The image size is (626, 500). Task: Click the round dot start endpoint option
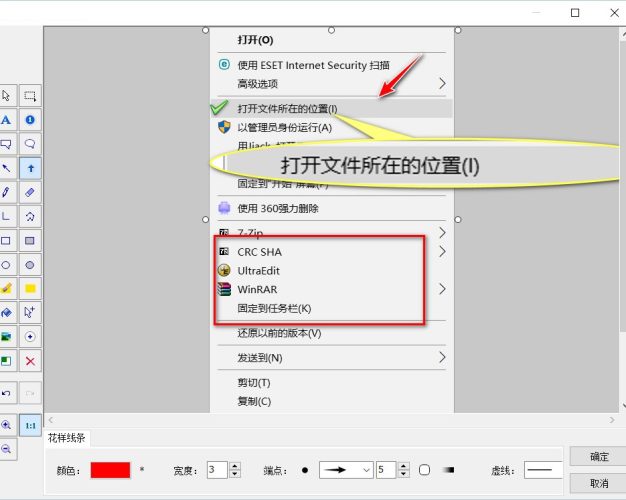pyautogui.click(x=305, y=470)
